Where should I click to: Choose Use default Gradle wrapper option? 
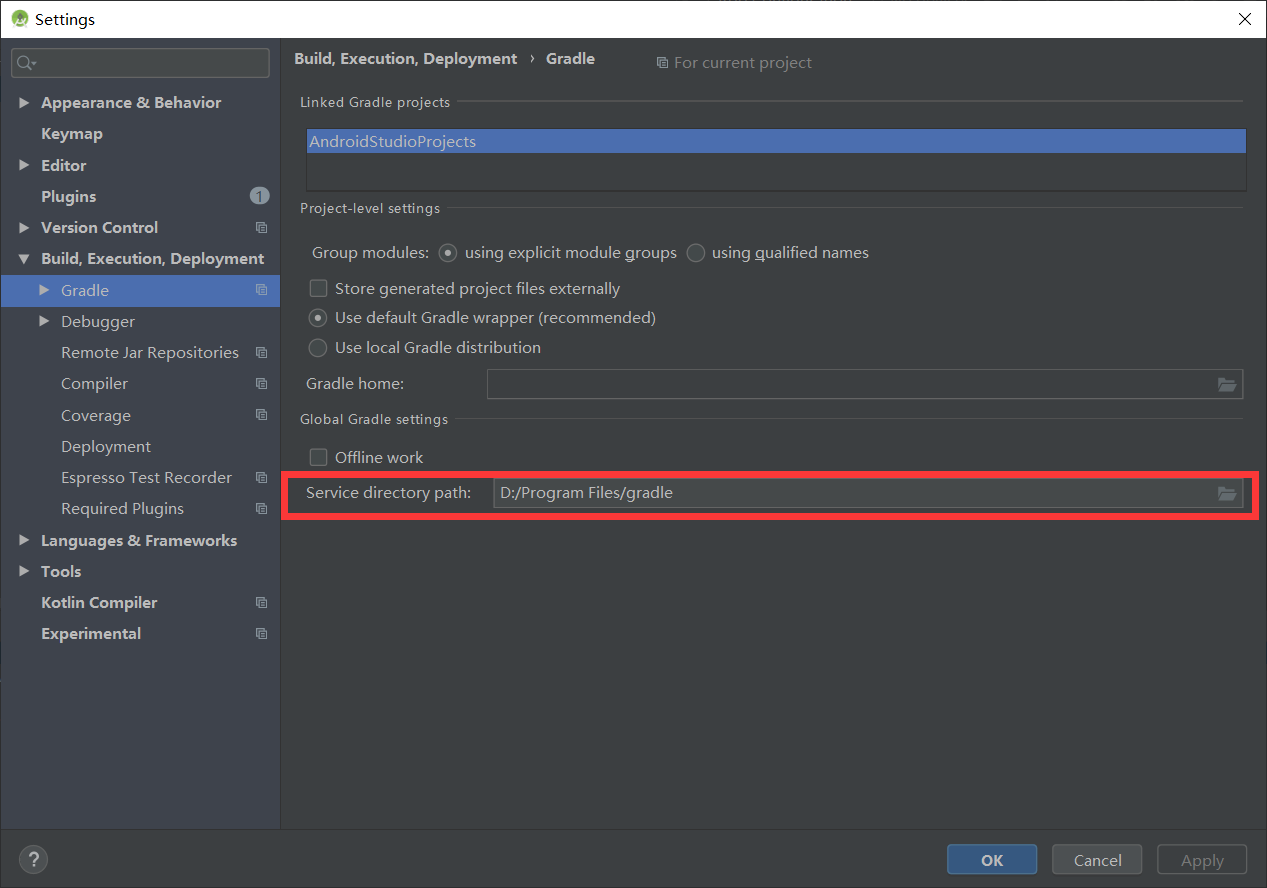(318, 318)
